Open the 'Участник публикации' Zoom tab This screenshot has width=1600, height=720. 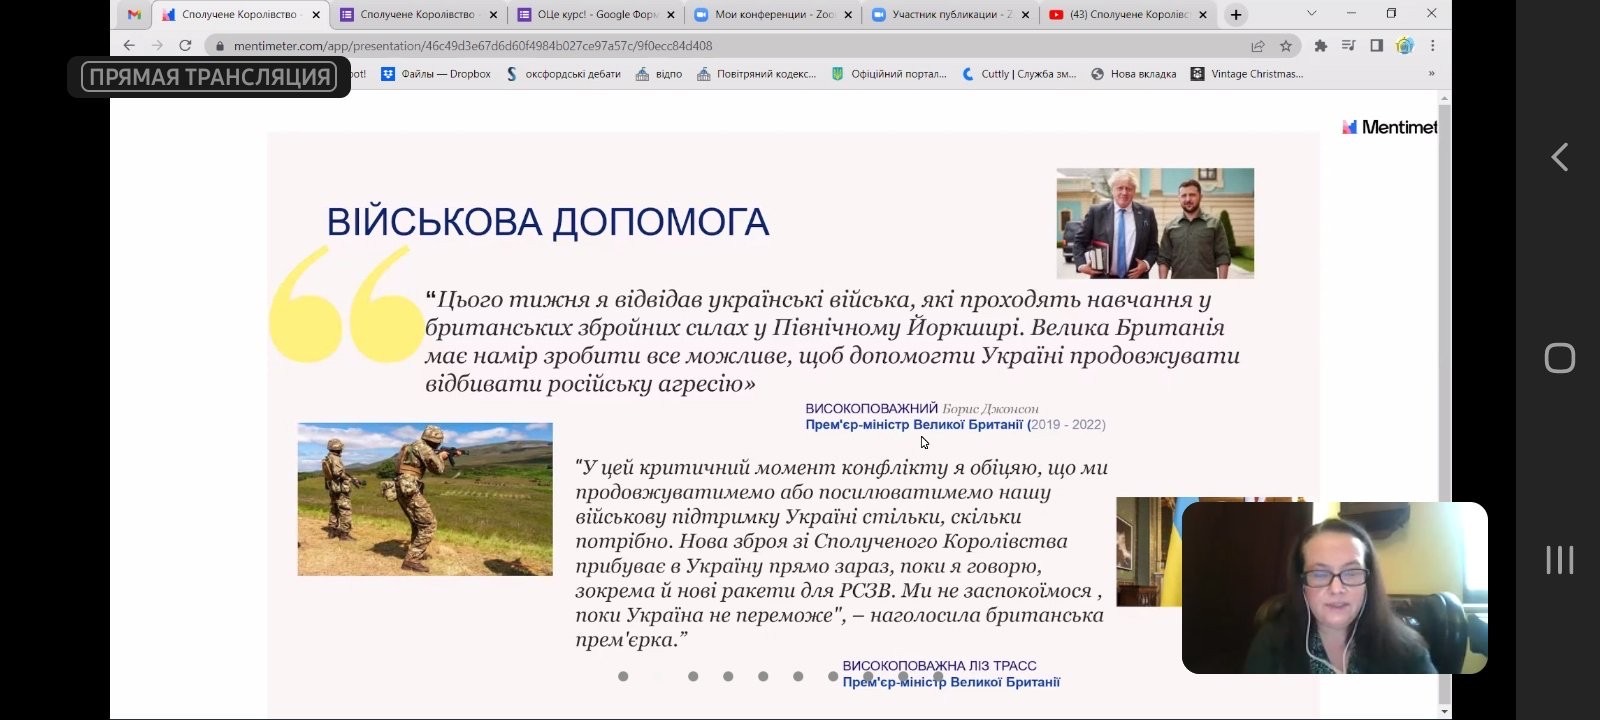click(x=951, y=15)
